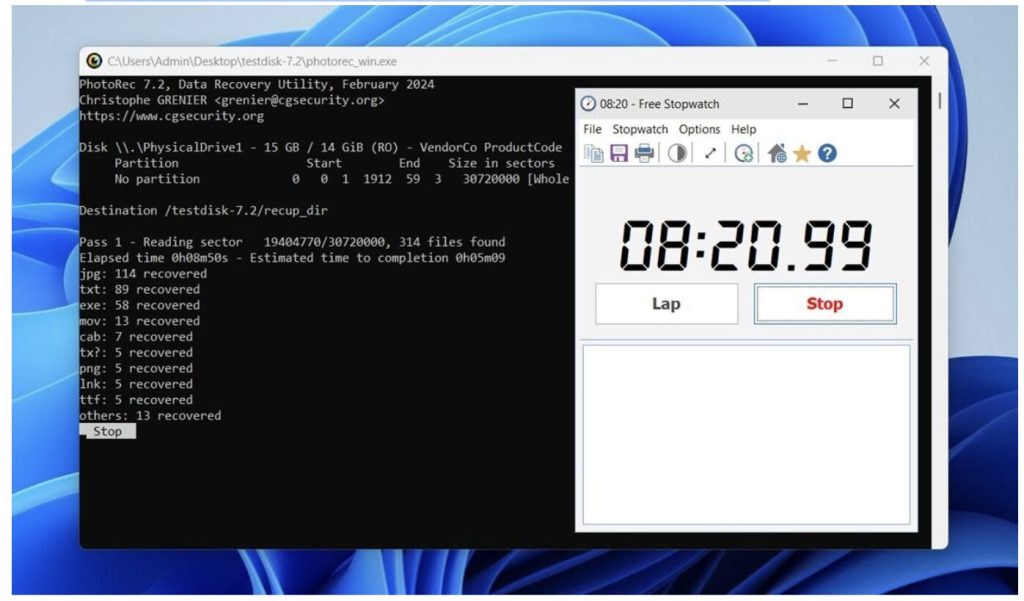Minimize the PhotoRec console window
The height and width of the screenshot is (601, 1024).
pyautogui.click(x=832, y=61)
